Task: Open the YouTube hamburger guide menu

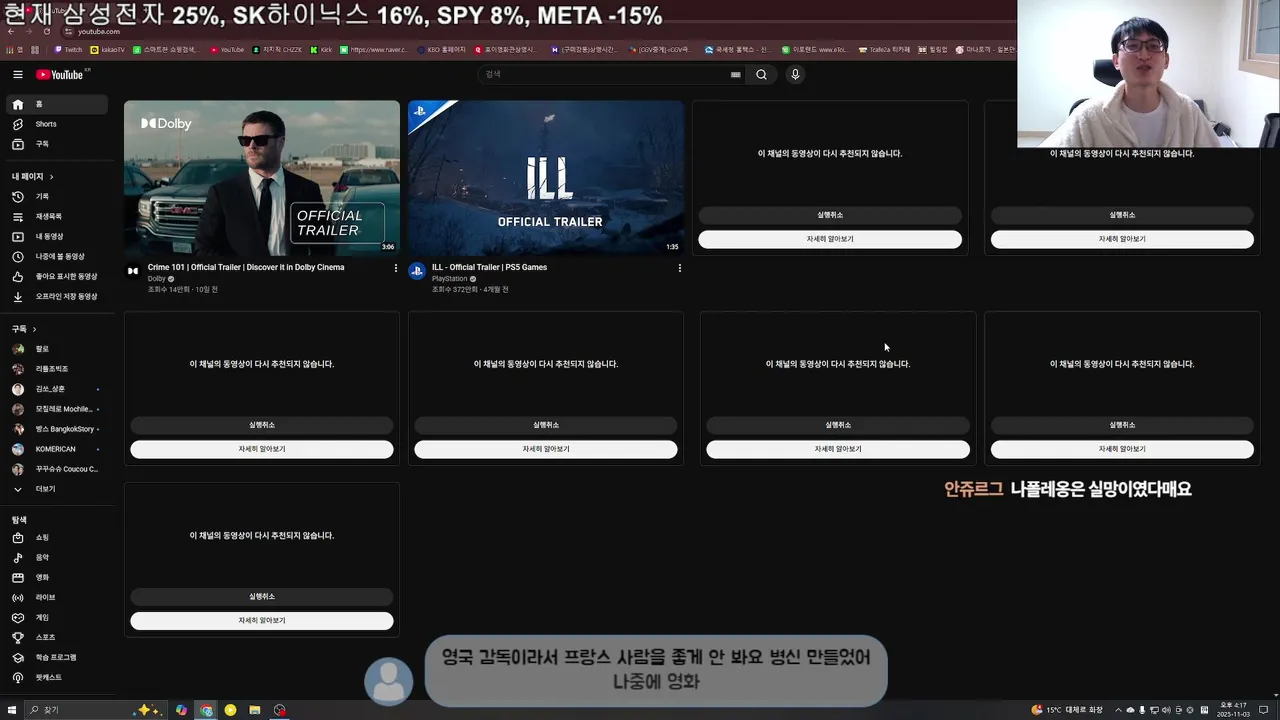Action: pos(17,74)
